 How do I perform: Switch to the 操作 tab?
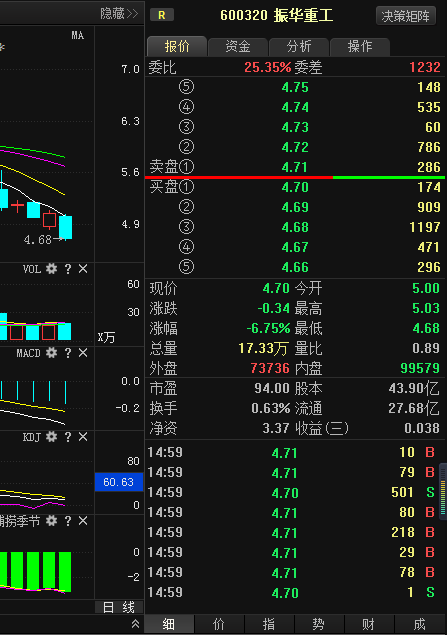(x=360, y=47)
